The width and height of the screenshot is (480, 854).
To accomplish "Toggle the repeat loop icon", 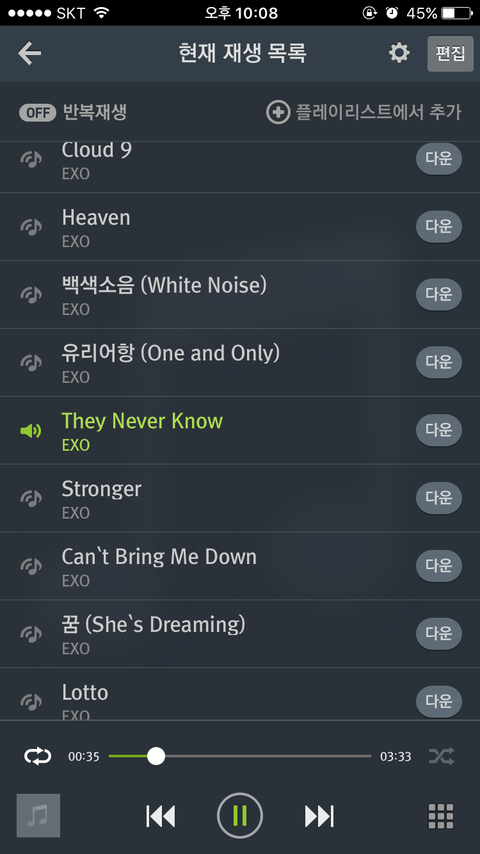I will pyautogui.click(x=38, y=756).
